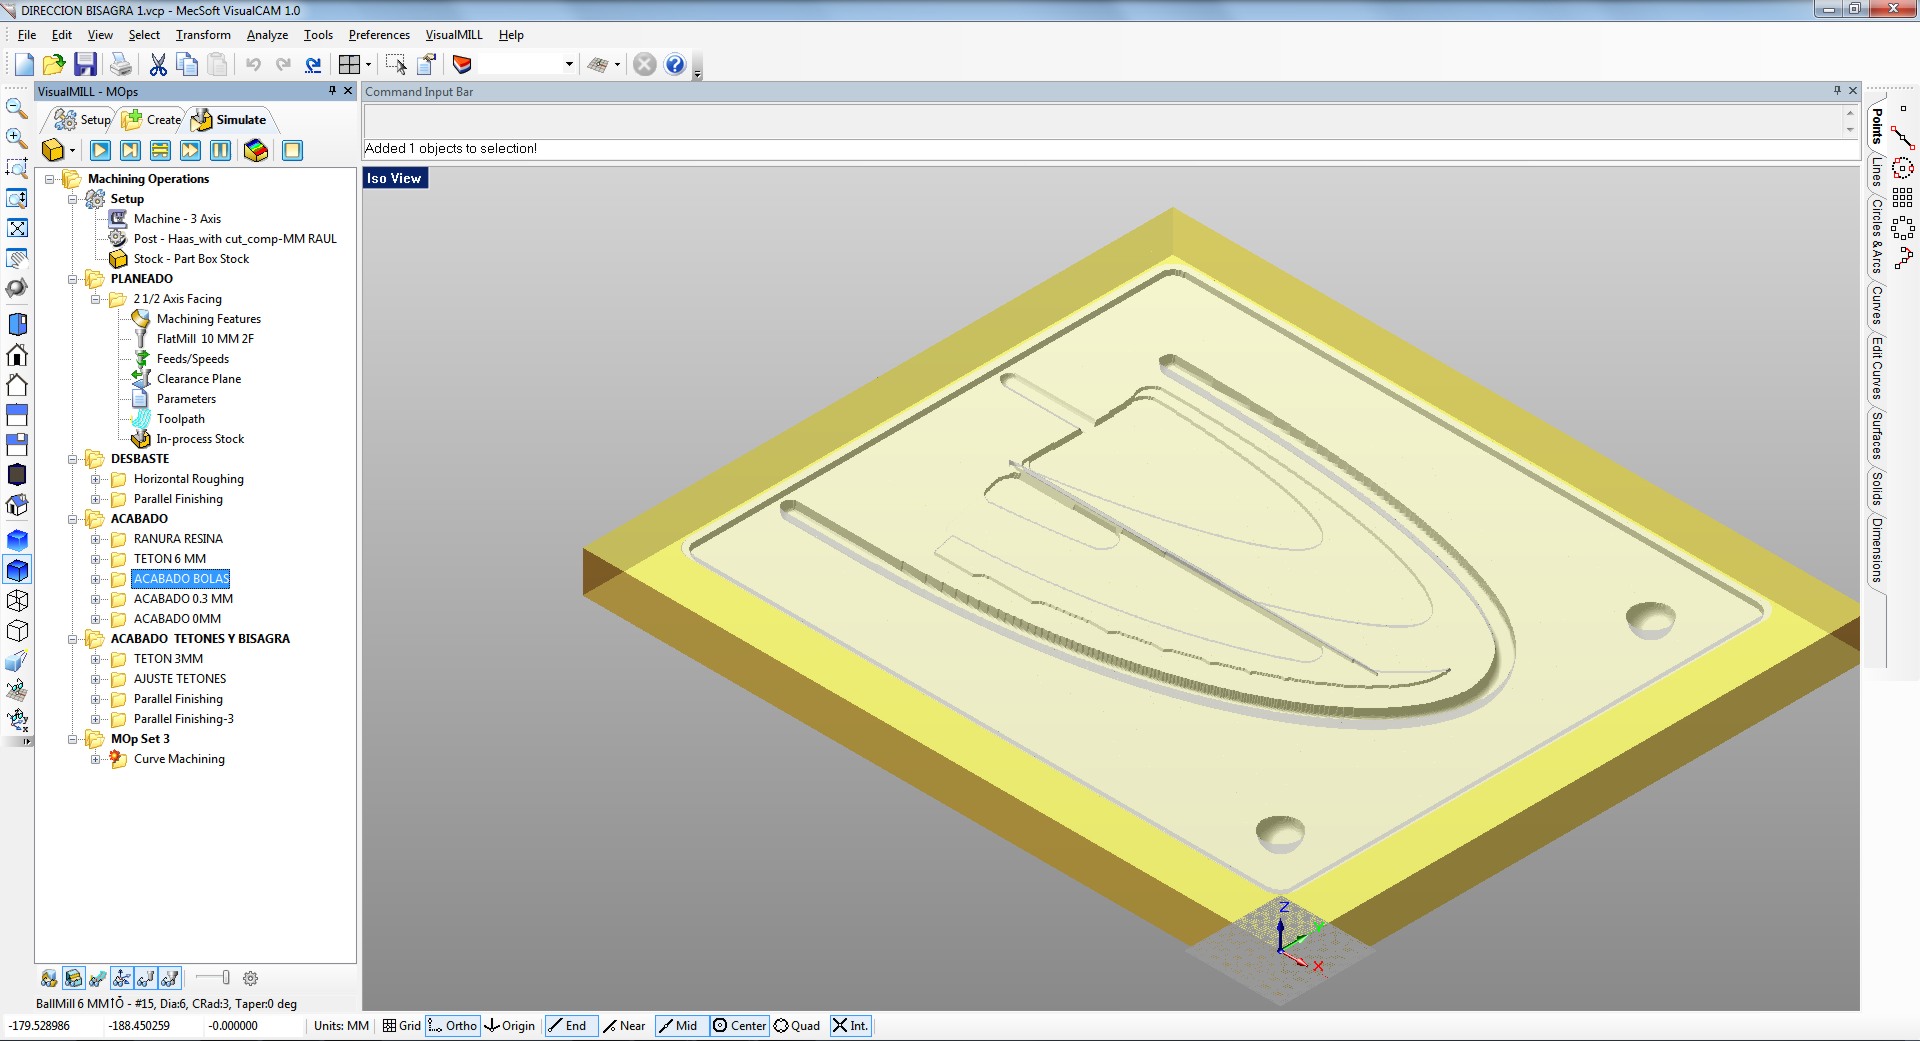
Task: Open the layer combo box dropdown
Action: coord(569,65)
